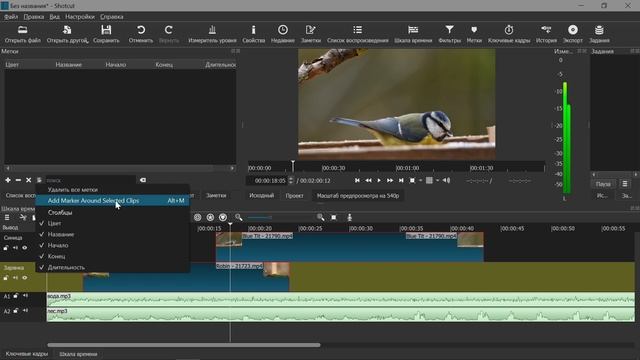640x360 pixels.
Task: Open the Свойства (Properties) icon
Action: 253,33
